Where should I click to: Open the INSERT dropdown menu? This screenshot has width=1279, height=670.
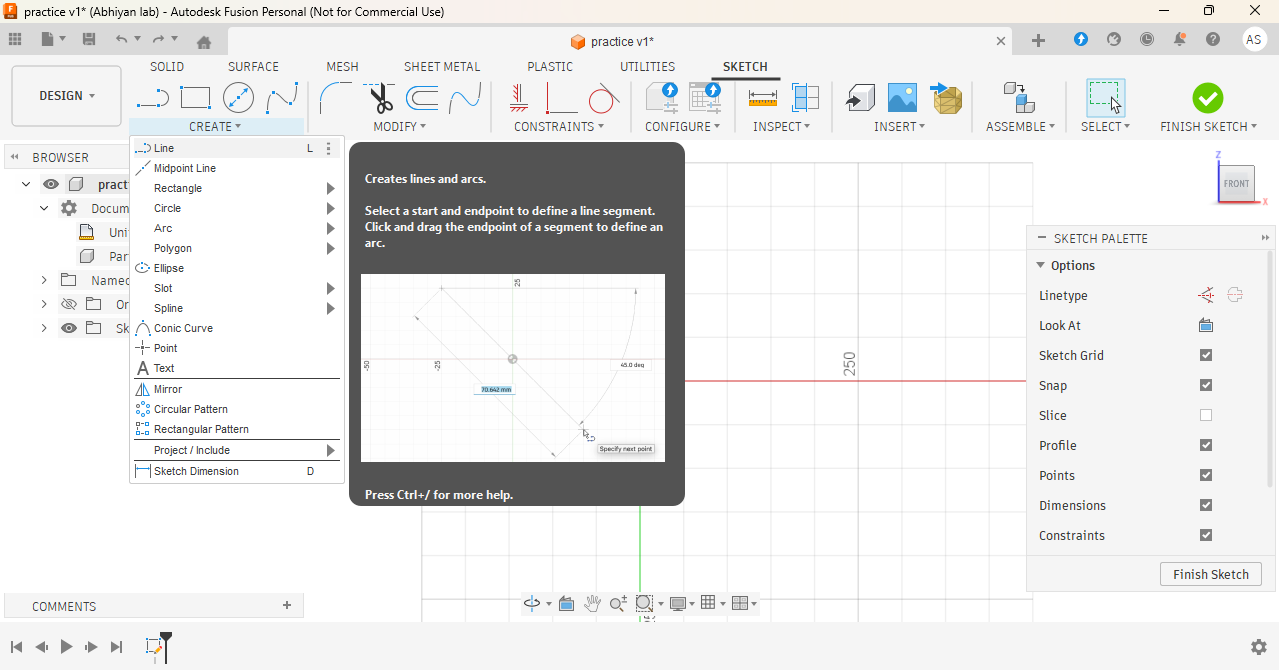coord(900,127)
